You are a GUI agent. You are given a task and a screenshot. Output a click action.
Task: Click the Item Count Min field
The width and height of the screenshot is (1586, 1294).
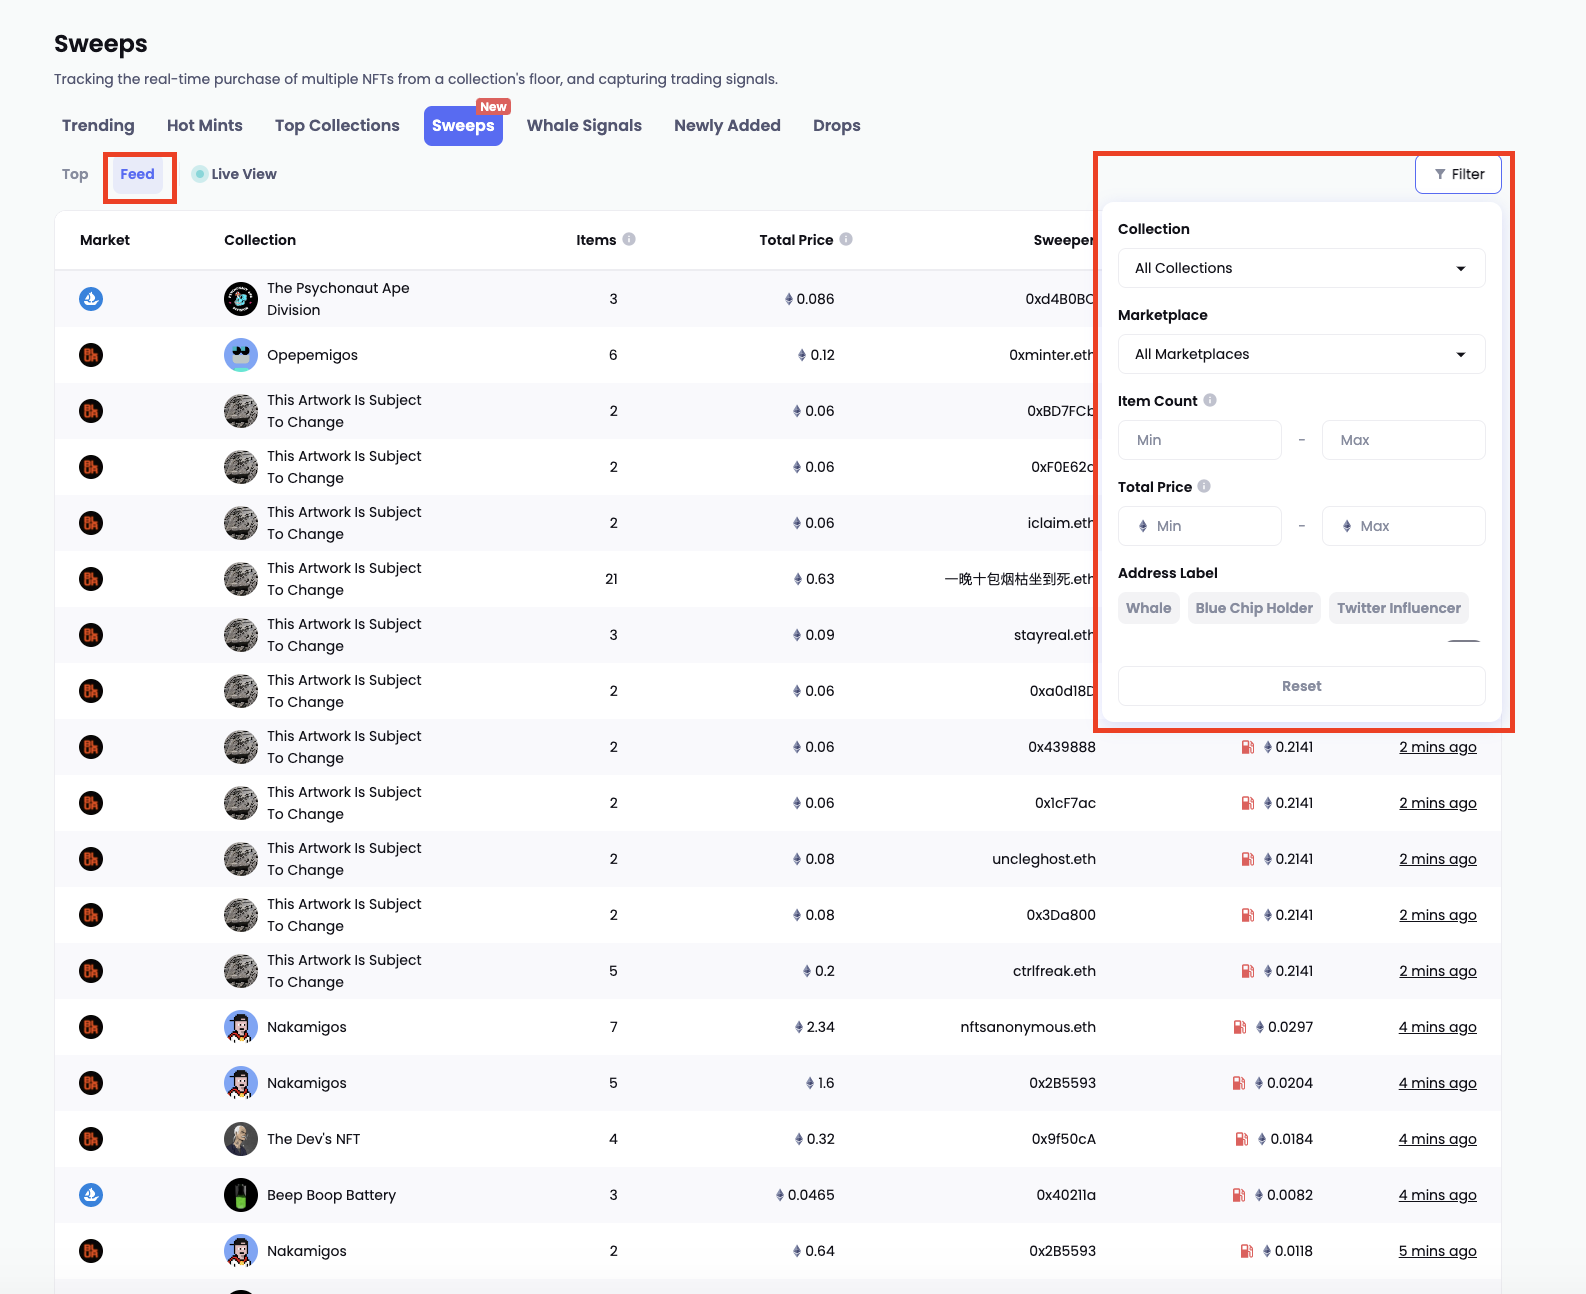1200,440
